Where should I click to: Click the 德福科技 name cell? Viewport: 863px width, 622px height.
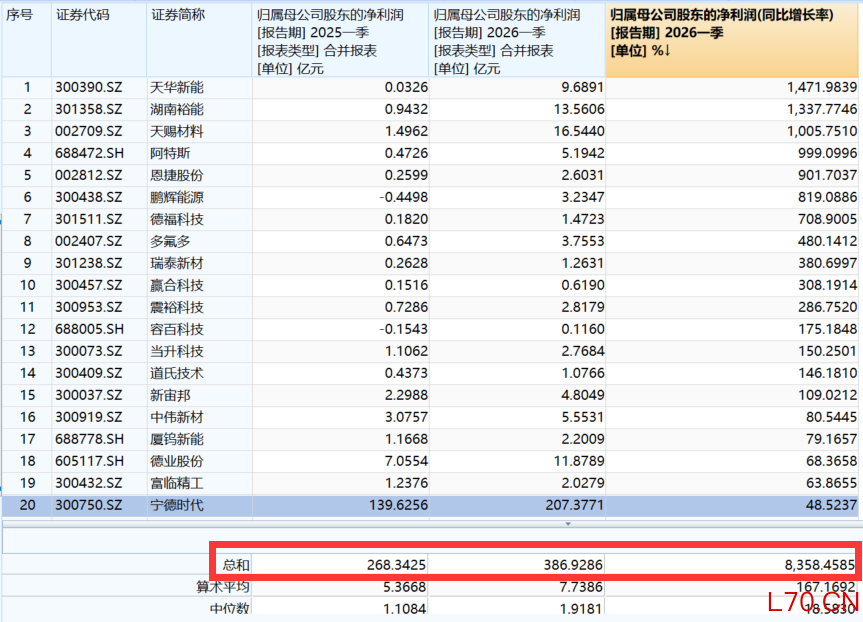point(177,220)
